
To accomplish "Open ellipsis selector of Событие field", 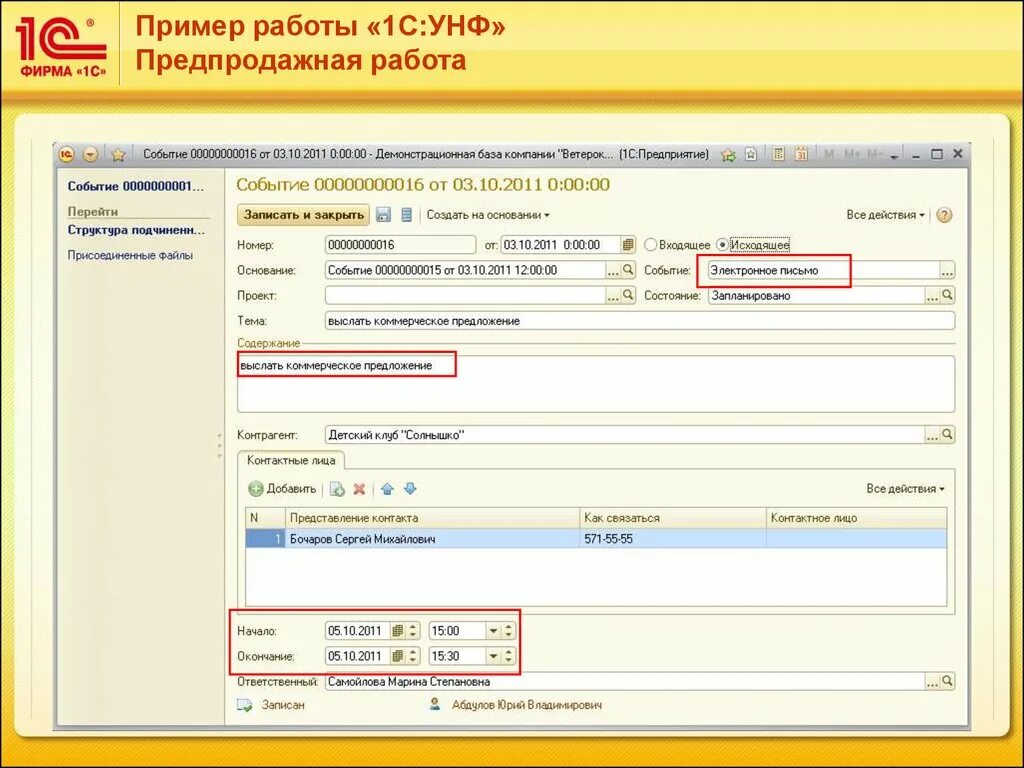I will tap(947, 270).
